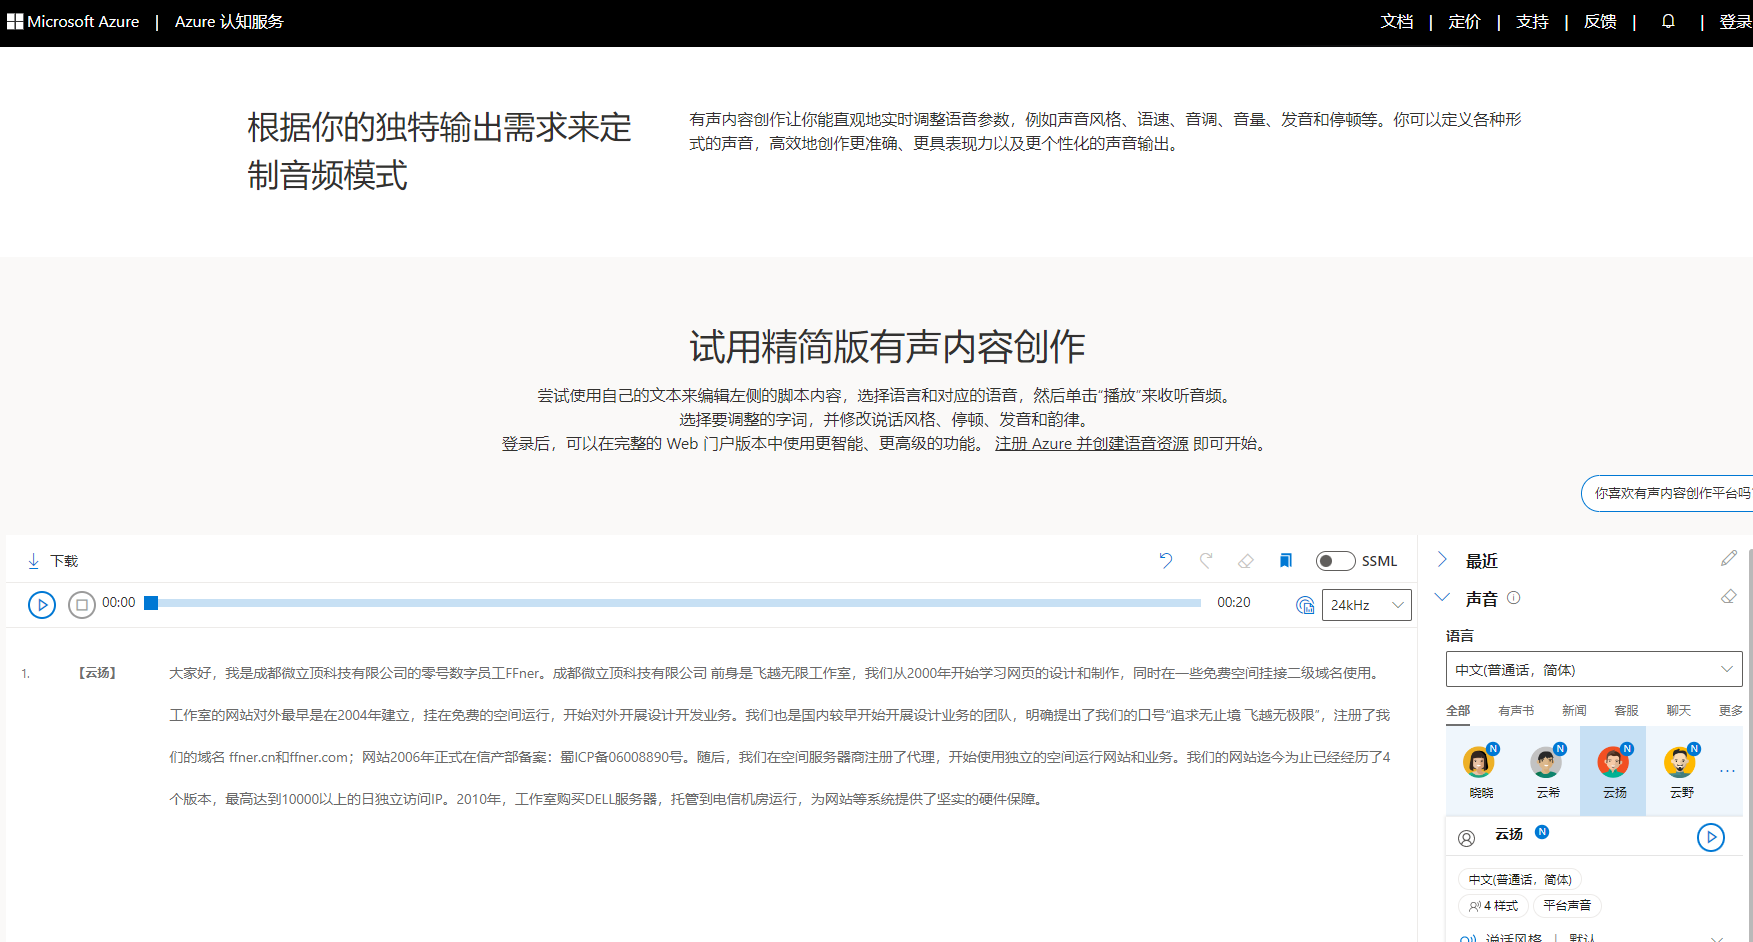Click the Azure 认知服务 link
This screenshot has height=942, width=1753.
pyautogui.click(x=229, y=21)
